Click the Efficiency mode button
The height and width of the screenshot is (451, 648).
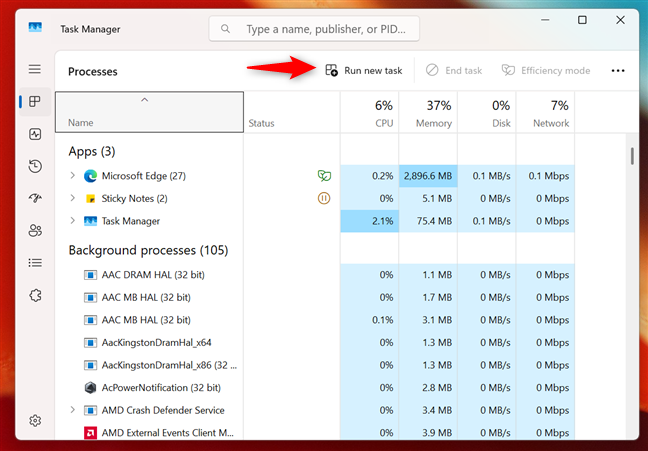pos(546,71)
